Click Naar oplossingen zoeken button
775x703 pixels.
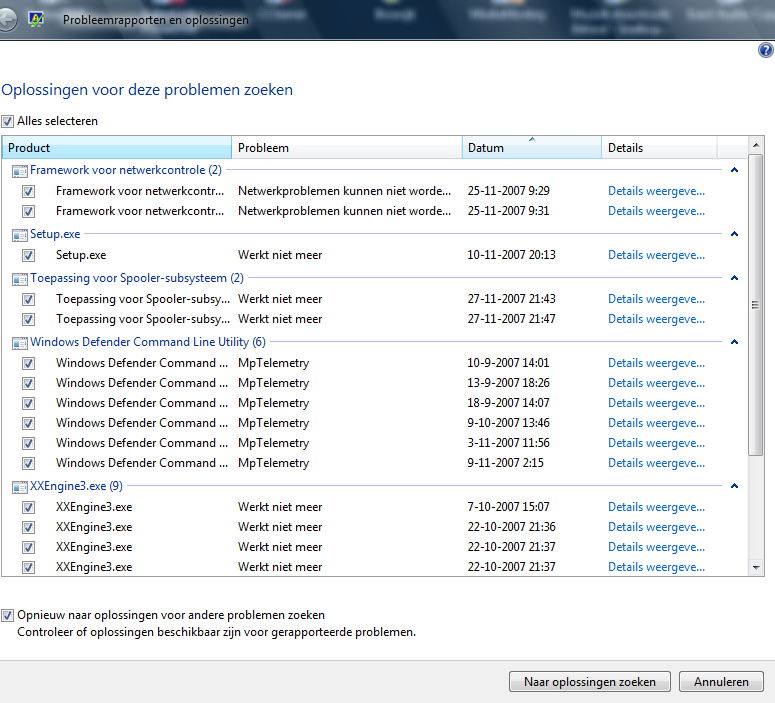click(590, 682)
